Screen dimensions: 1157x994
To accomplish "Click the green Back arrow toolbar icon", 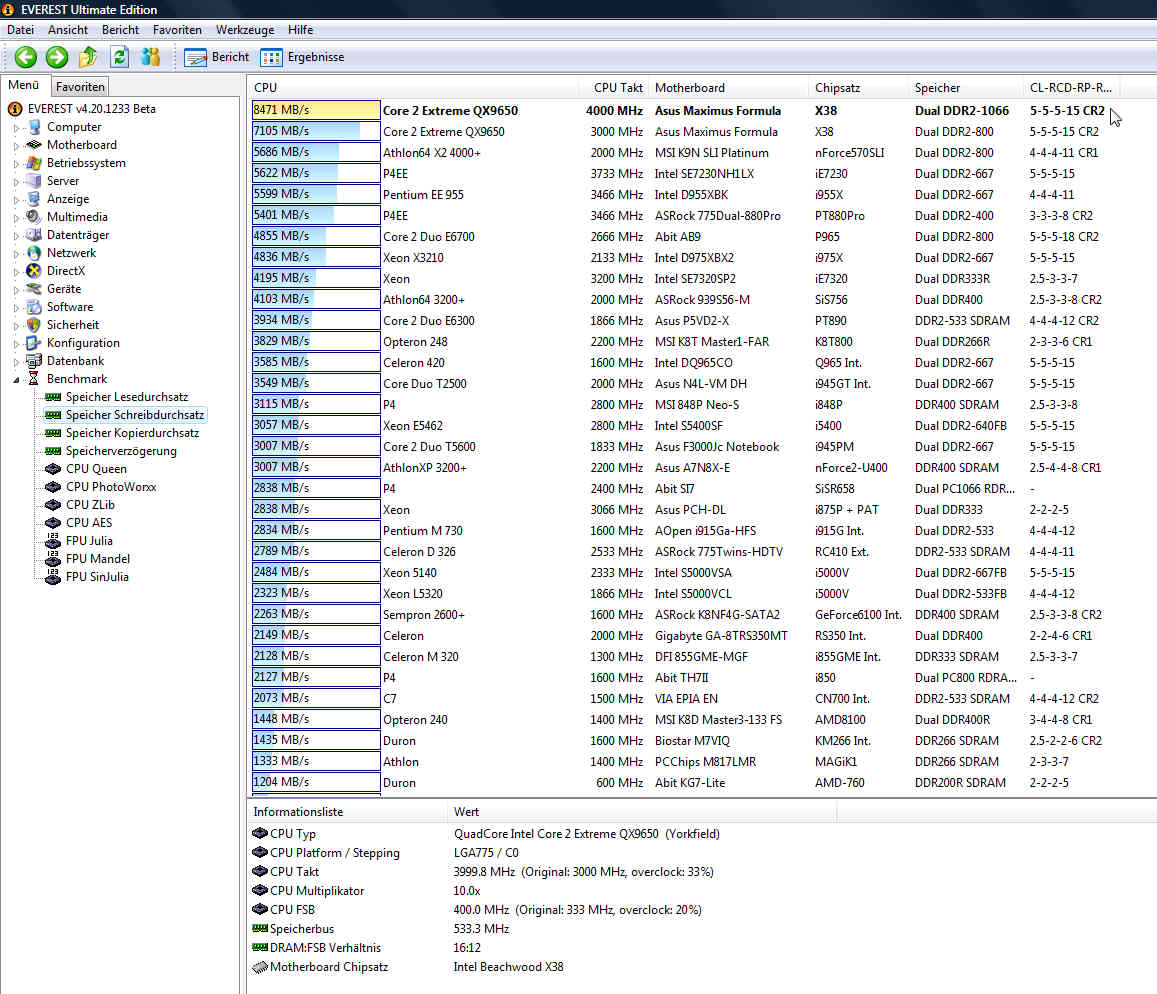I will click(26, 57).
